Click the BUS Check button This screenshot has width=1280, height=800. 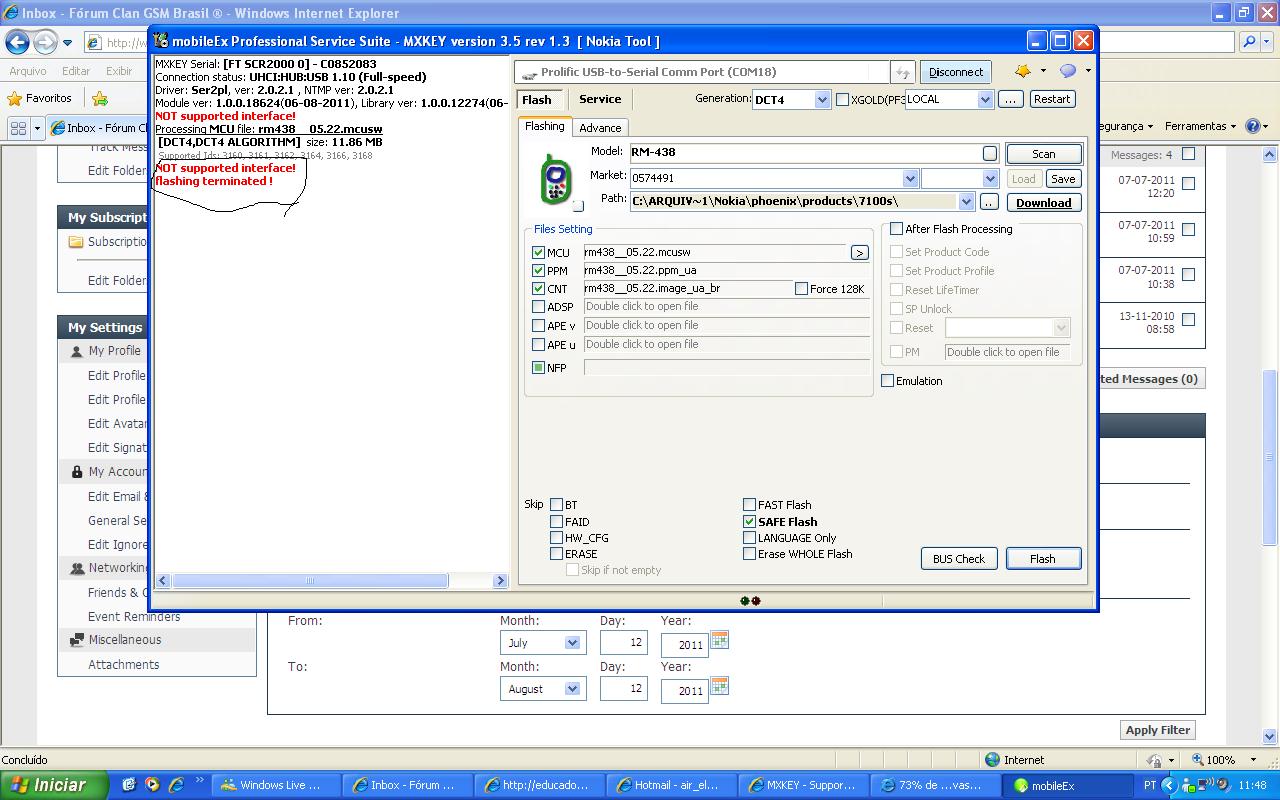959,559
